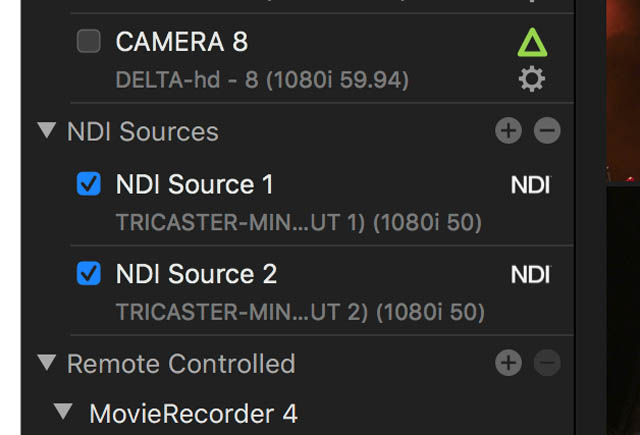Collapse the Remote Controlled section triangle
The height and width of the screenshot is (435, 640).
coord(47,362)
